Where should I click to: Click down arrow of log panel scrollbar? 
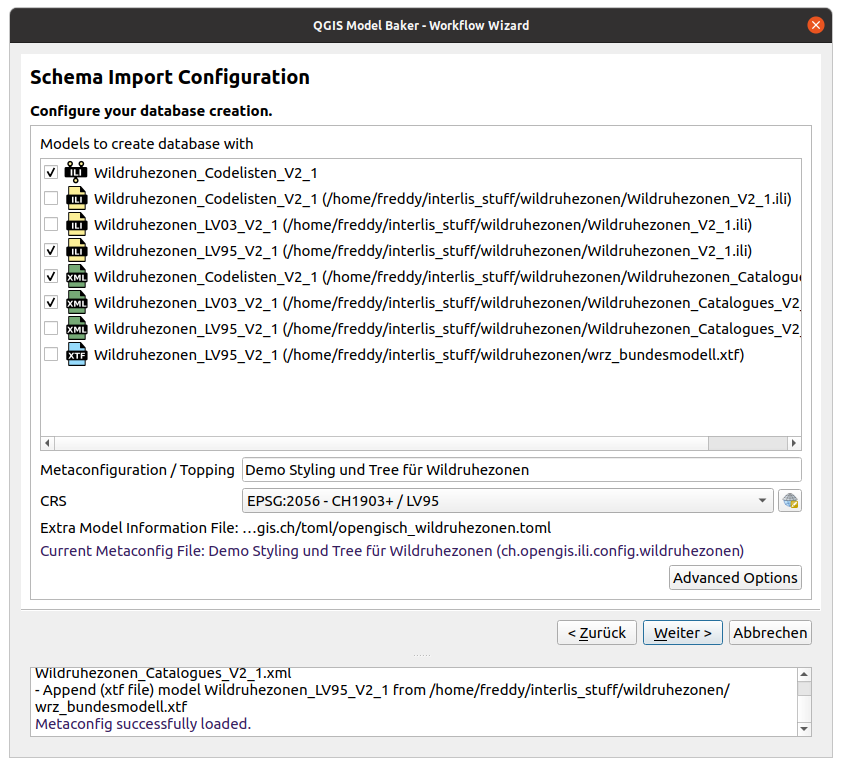pos(804,729)
